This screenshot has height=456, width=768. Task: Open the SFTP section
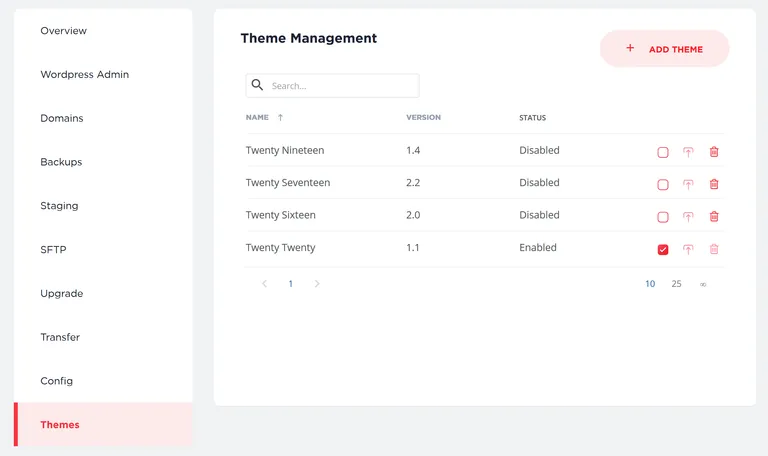click(53, 250)
